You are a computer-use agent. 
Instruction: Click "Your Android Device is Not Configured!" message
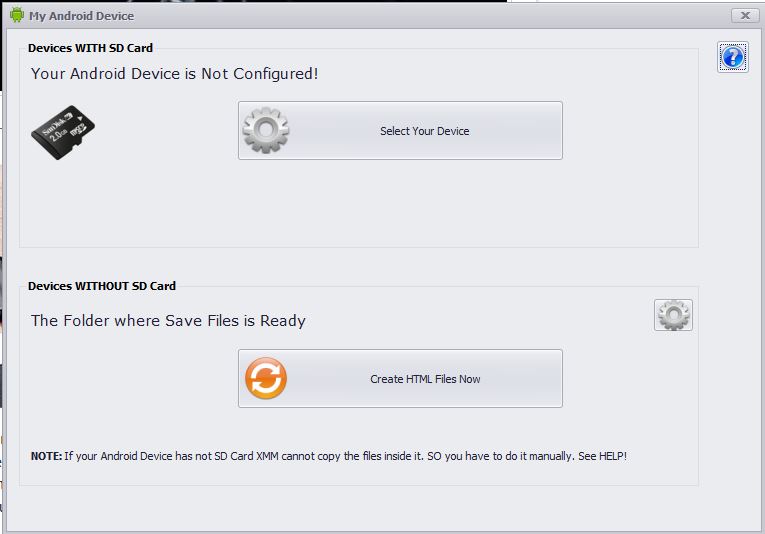point(174,73)
